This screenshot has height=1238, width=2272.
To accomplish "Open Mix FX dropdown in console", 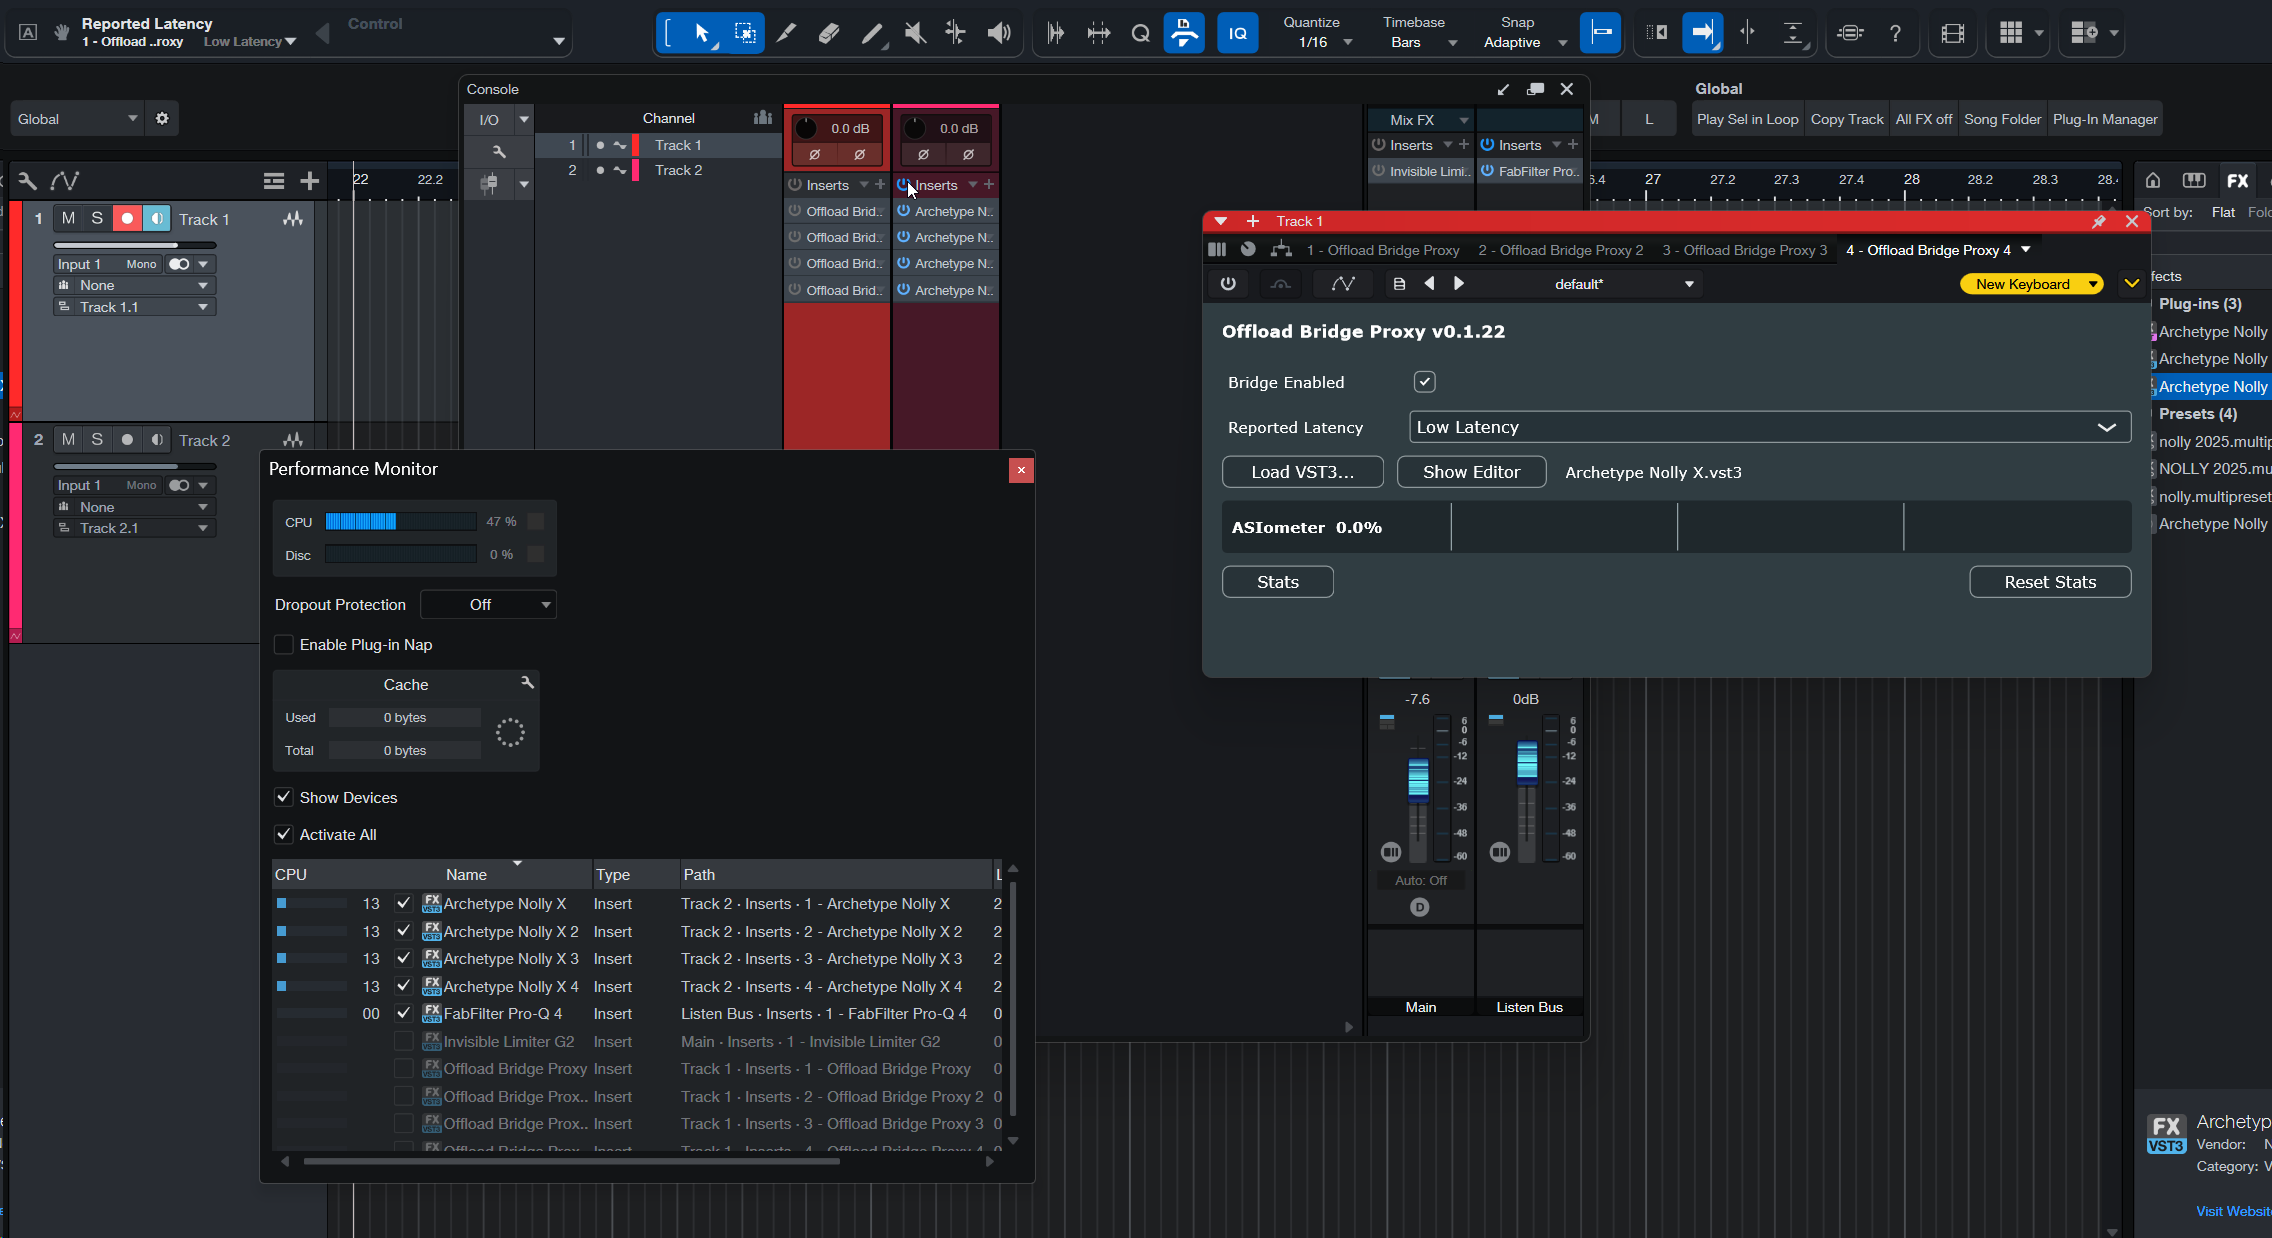I will (x=1421, y=119).
